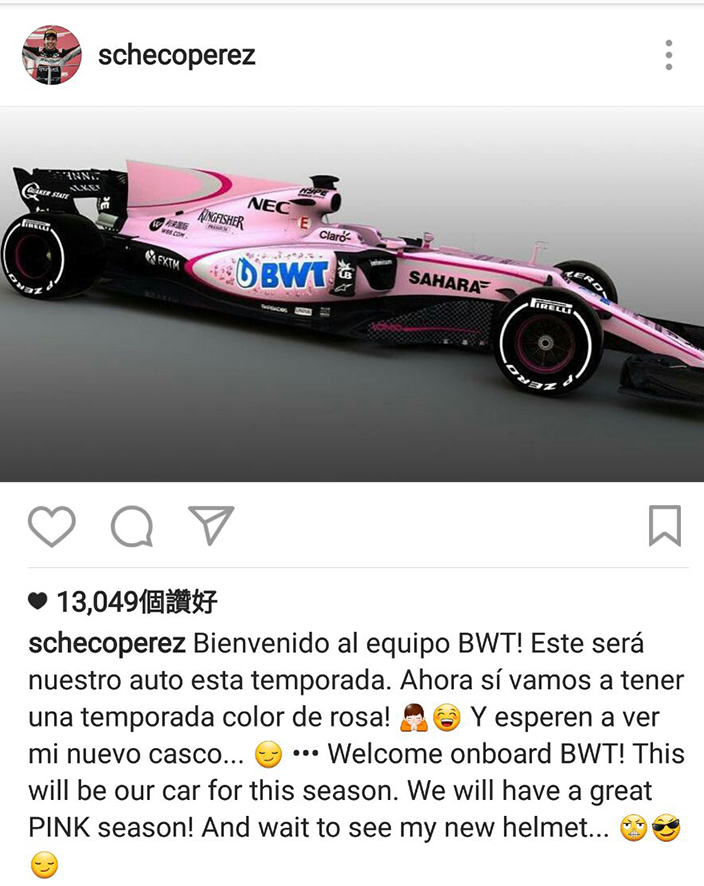Image resolution: width=704 pixels, height=886 pixels.
Task: Click the front Pirelli P Zero tyre
Action: point(547,343)
